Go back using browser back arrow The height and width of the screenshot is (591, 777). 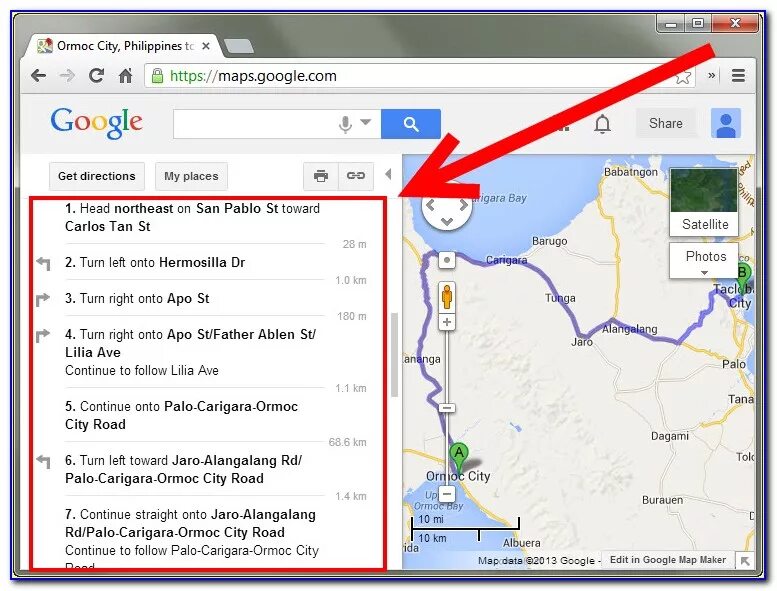click(x=38, y=75)
